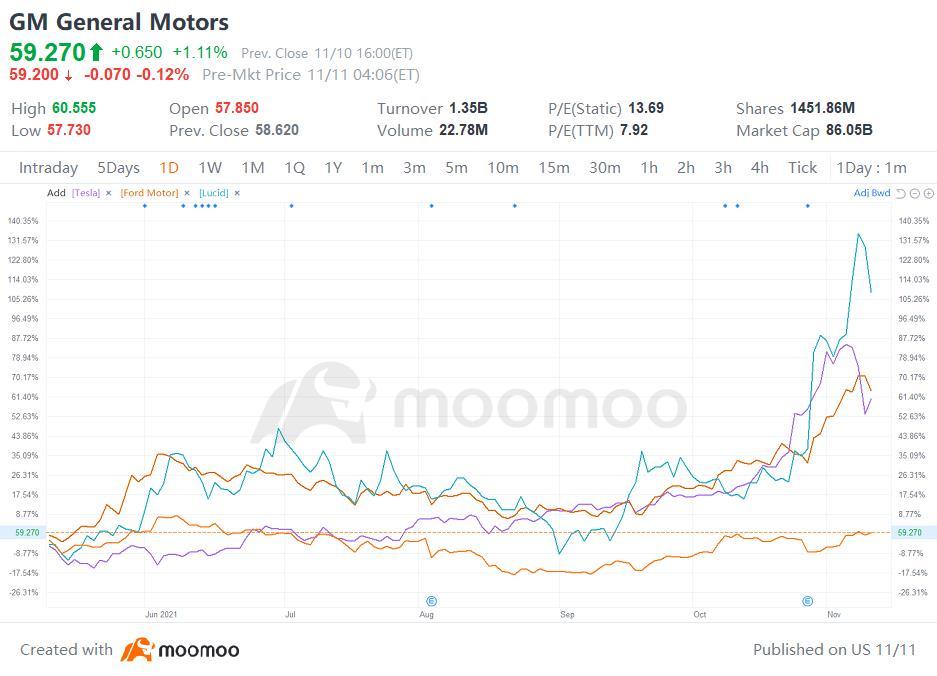937x676 pixels.
Task: Zoom in the chart with plus icon
Action: (928, 193)
